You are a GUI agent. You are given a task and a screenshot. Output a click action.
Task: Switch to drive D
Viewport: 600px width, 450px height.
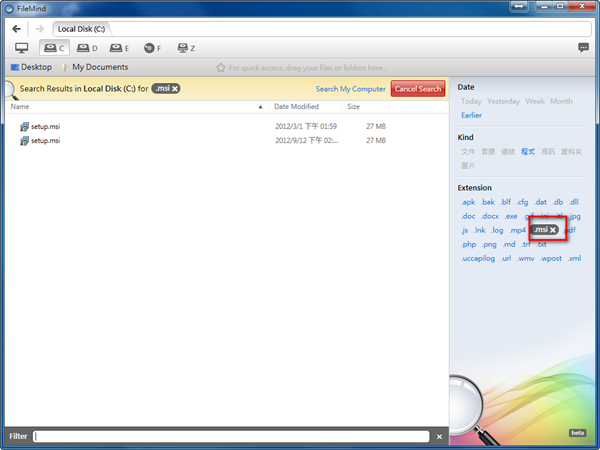pos(87,48)
